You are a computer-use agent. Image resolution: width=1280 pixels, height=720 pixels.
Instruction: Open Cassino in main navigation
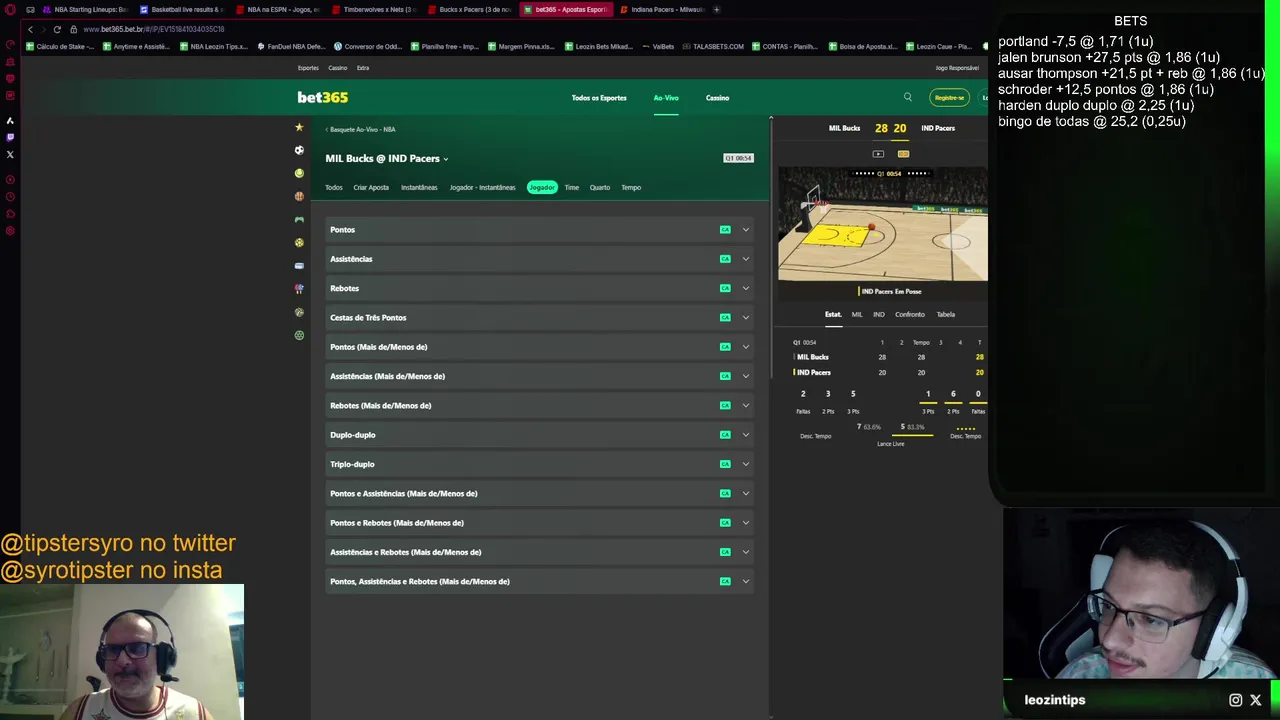click(718, 98)
